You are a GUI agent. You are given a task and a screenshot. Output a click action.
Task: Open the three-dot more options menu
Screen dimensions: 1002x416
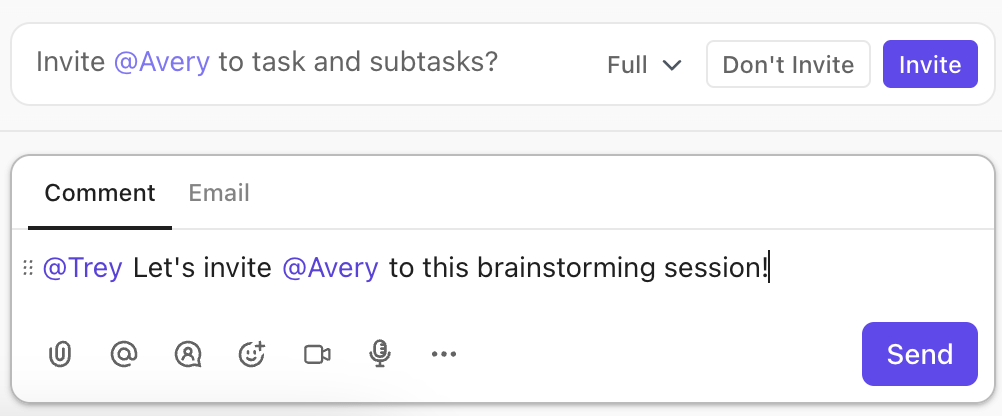444,354
